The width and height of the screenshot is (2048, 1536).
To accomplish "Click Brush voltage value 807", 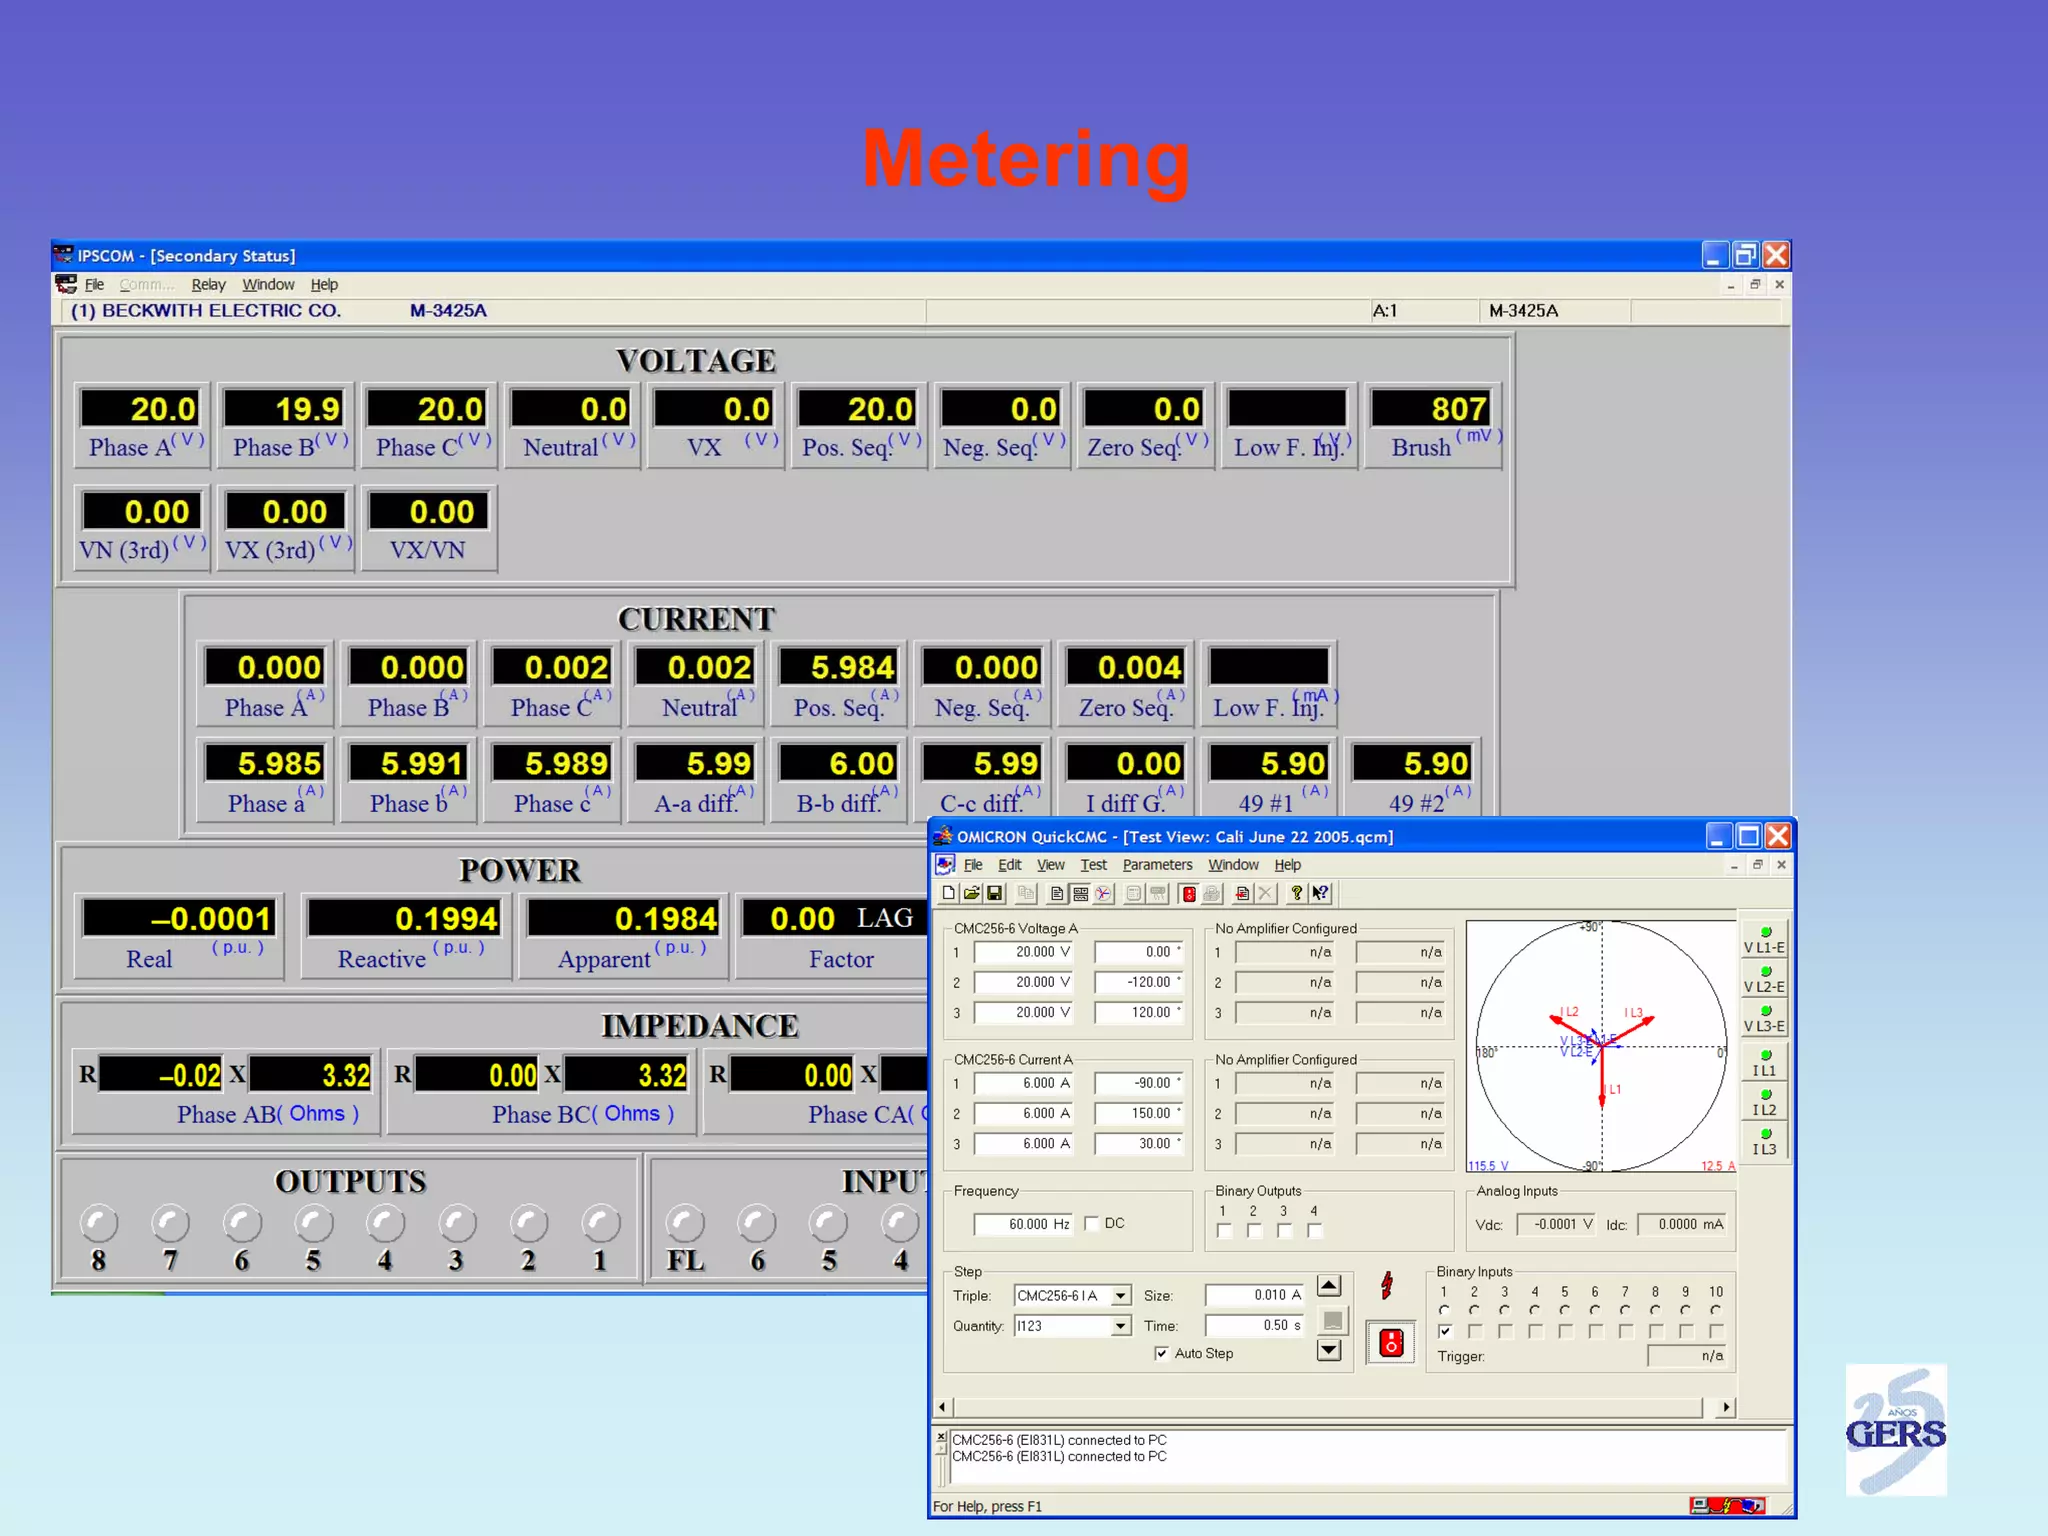I will (x=1433, y=408).
